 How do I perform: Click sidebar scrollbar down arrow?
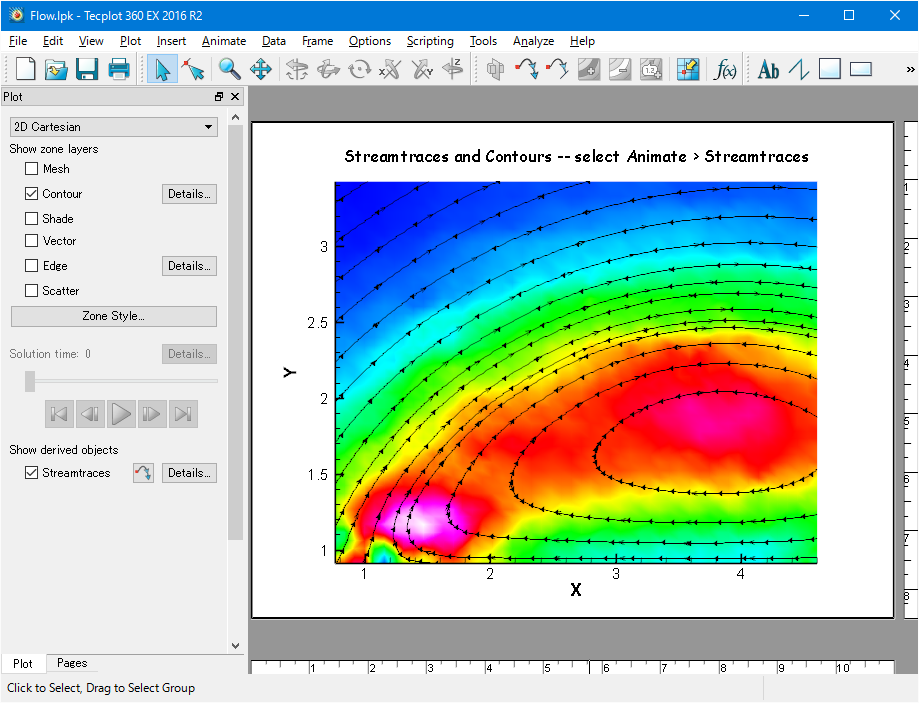[x=236, y=646]
